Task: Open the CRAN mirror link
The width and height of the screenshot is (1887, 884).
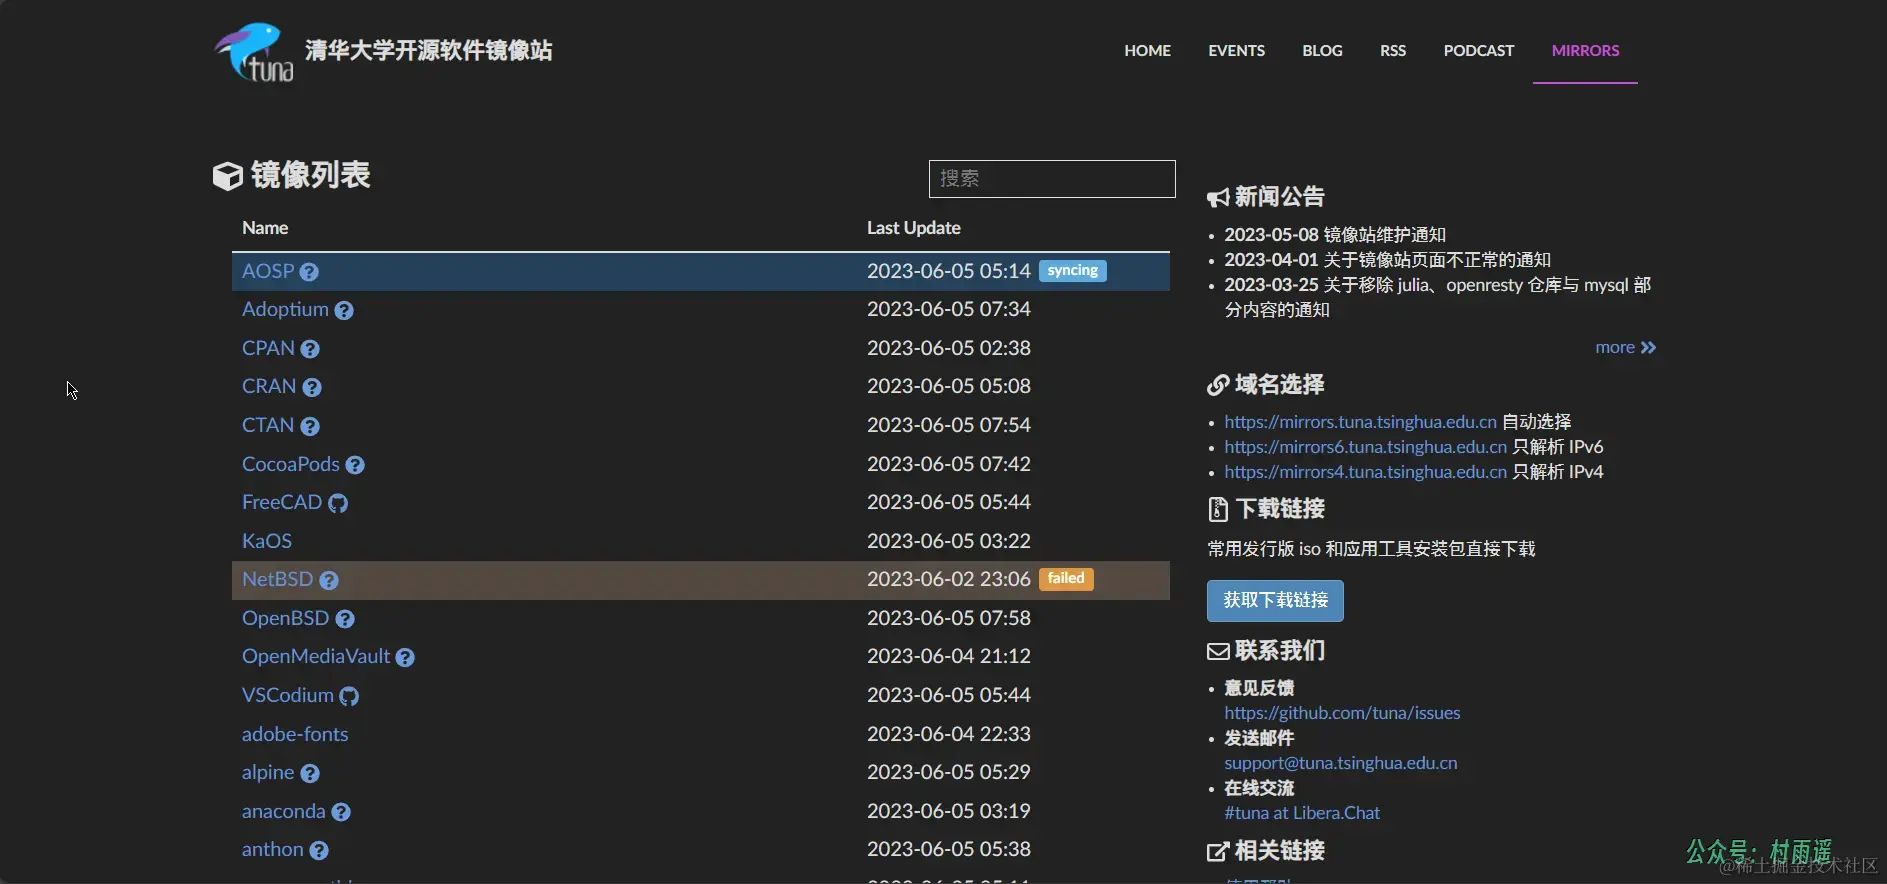Action: point(269,387)
